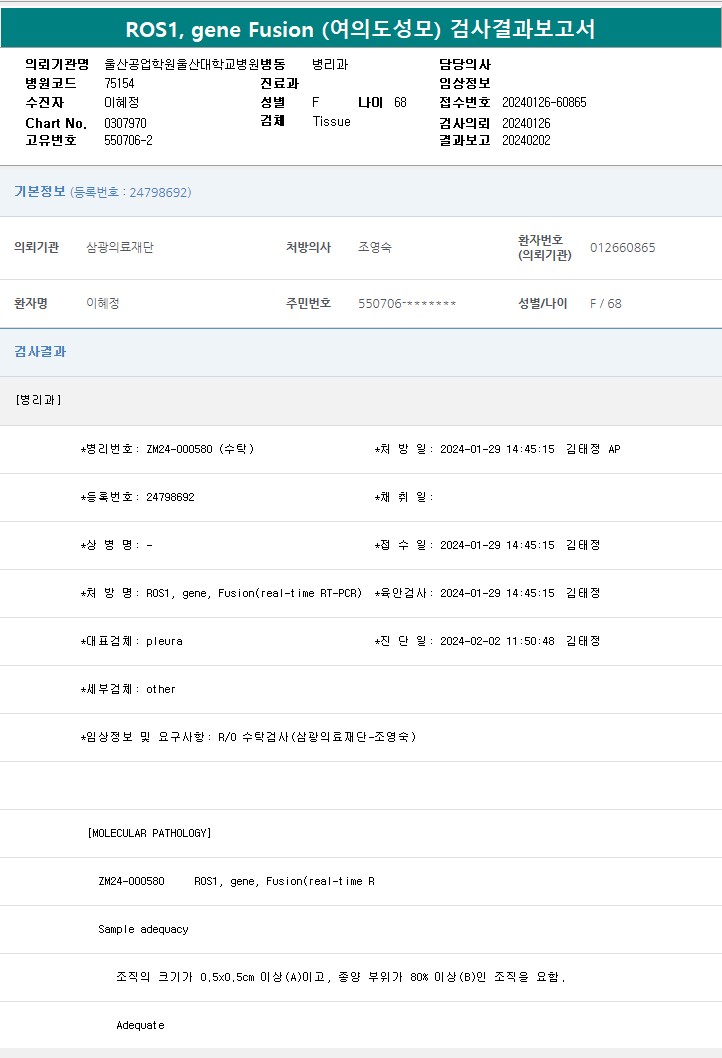The height and width of the screenshot is (1058, 722).
Task: Select the 검사결과 section header
Action: click(40, 352)
